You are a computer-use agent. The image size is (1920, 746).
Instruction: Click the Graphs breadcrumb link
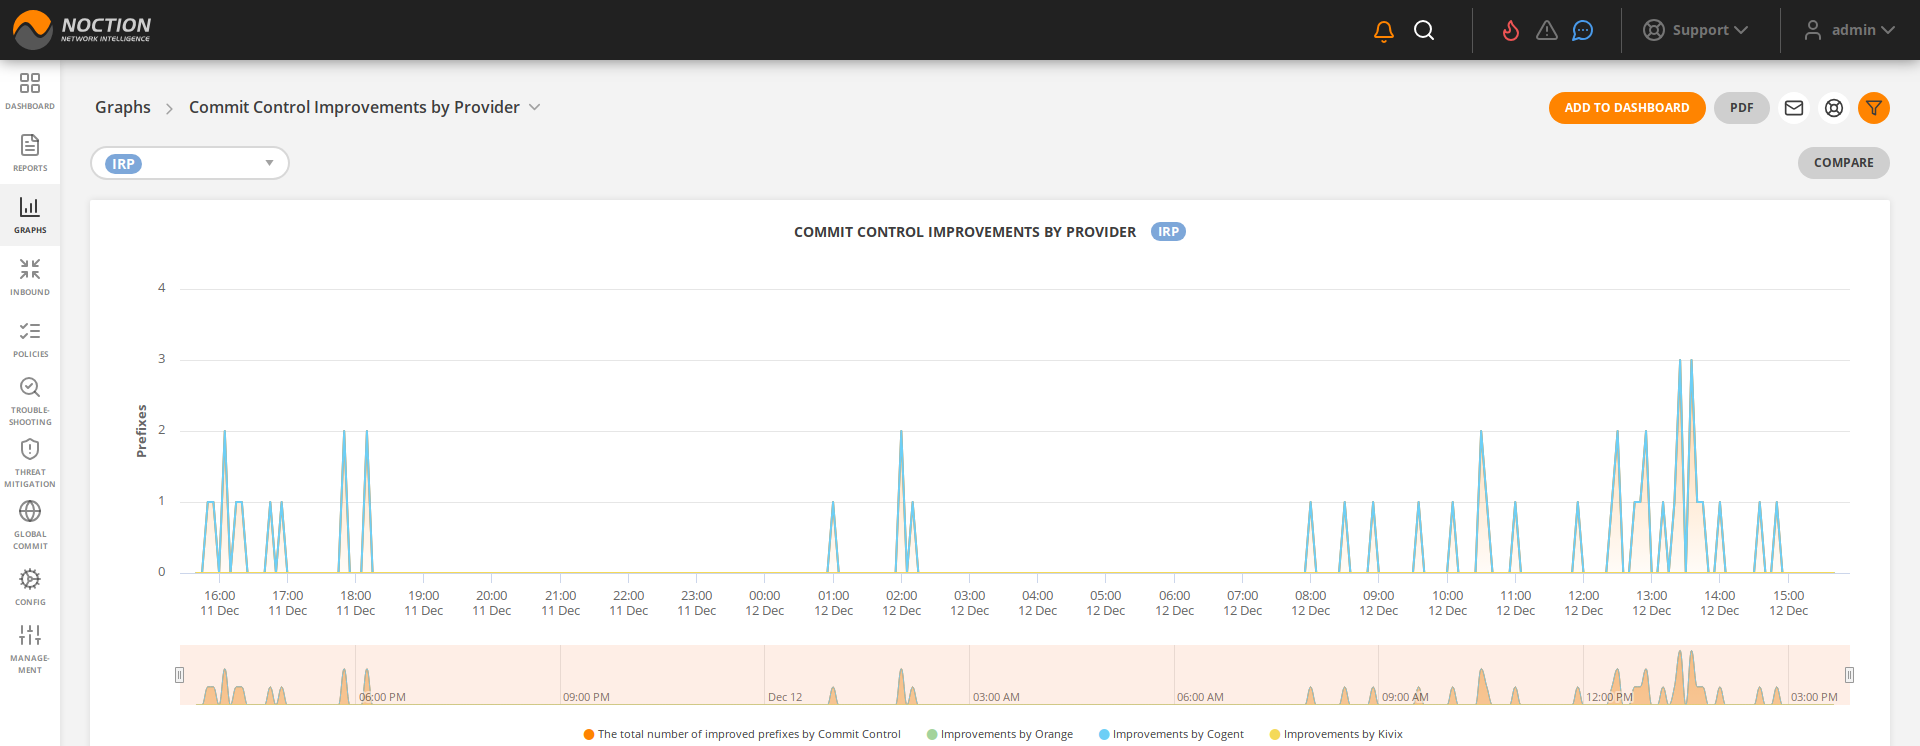click(123, 107)
